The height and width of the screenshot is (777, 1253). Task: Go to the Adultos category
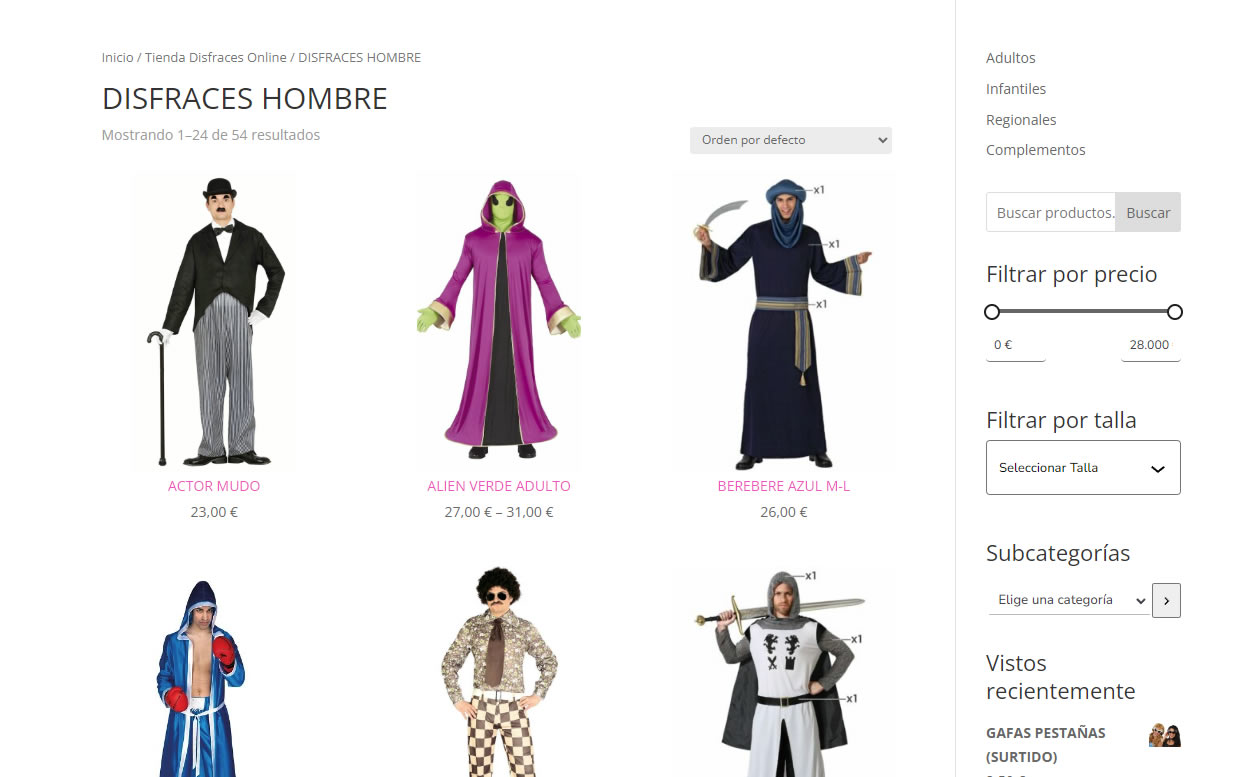tap(1011, 58)
